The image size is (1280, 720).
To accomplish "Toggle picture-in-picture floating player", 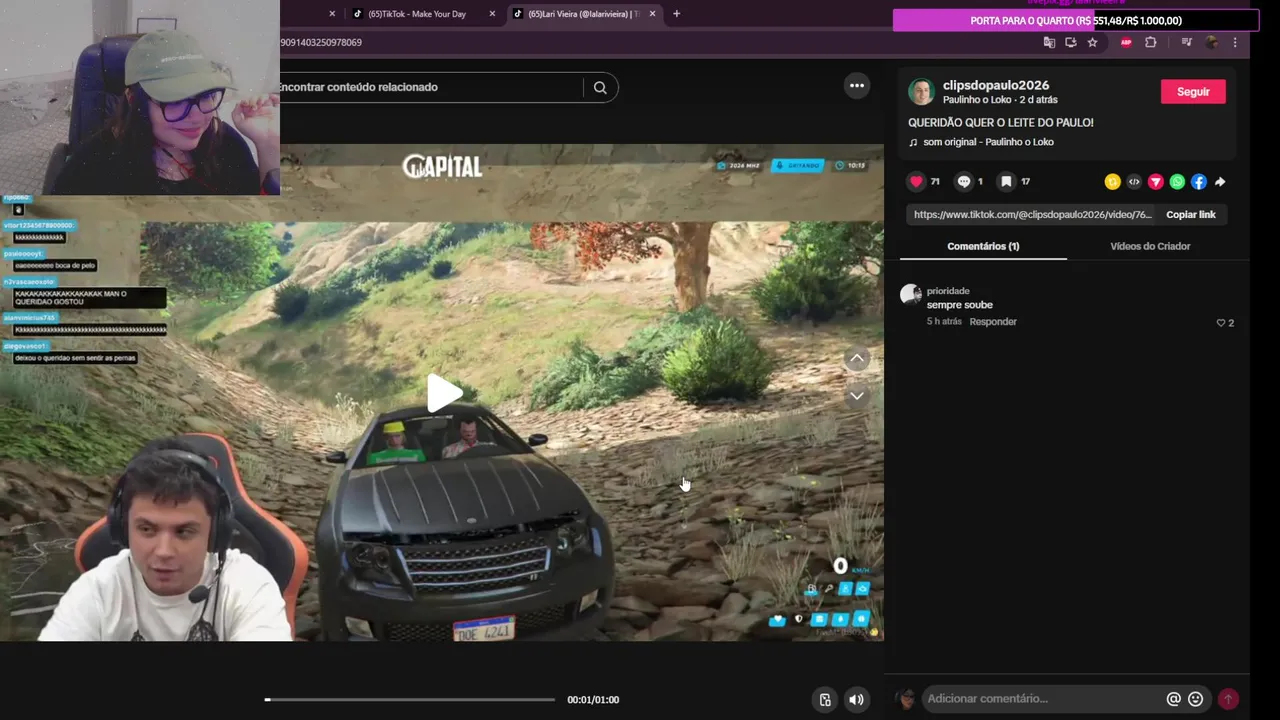I will tap(825, 700).
